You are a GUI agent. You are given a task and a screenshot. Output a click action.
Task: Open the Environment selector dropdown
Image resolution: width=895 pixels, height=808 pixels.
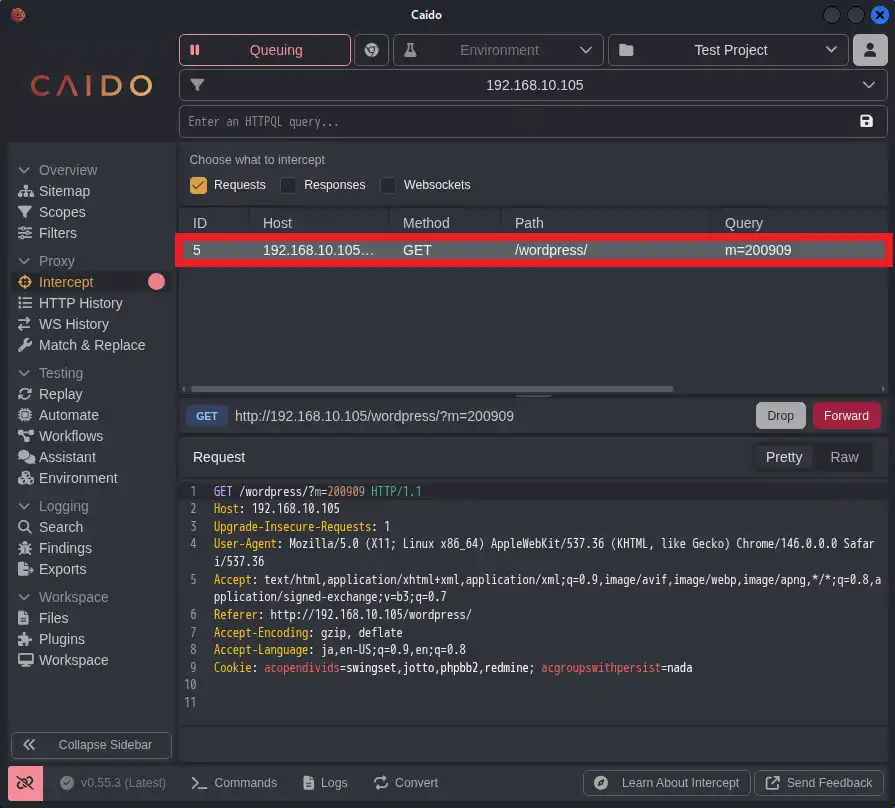point(497,50)
